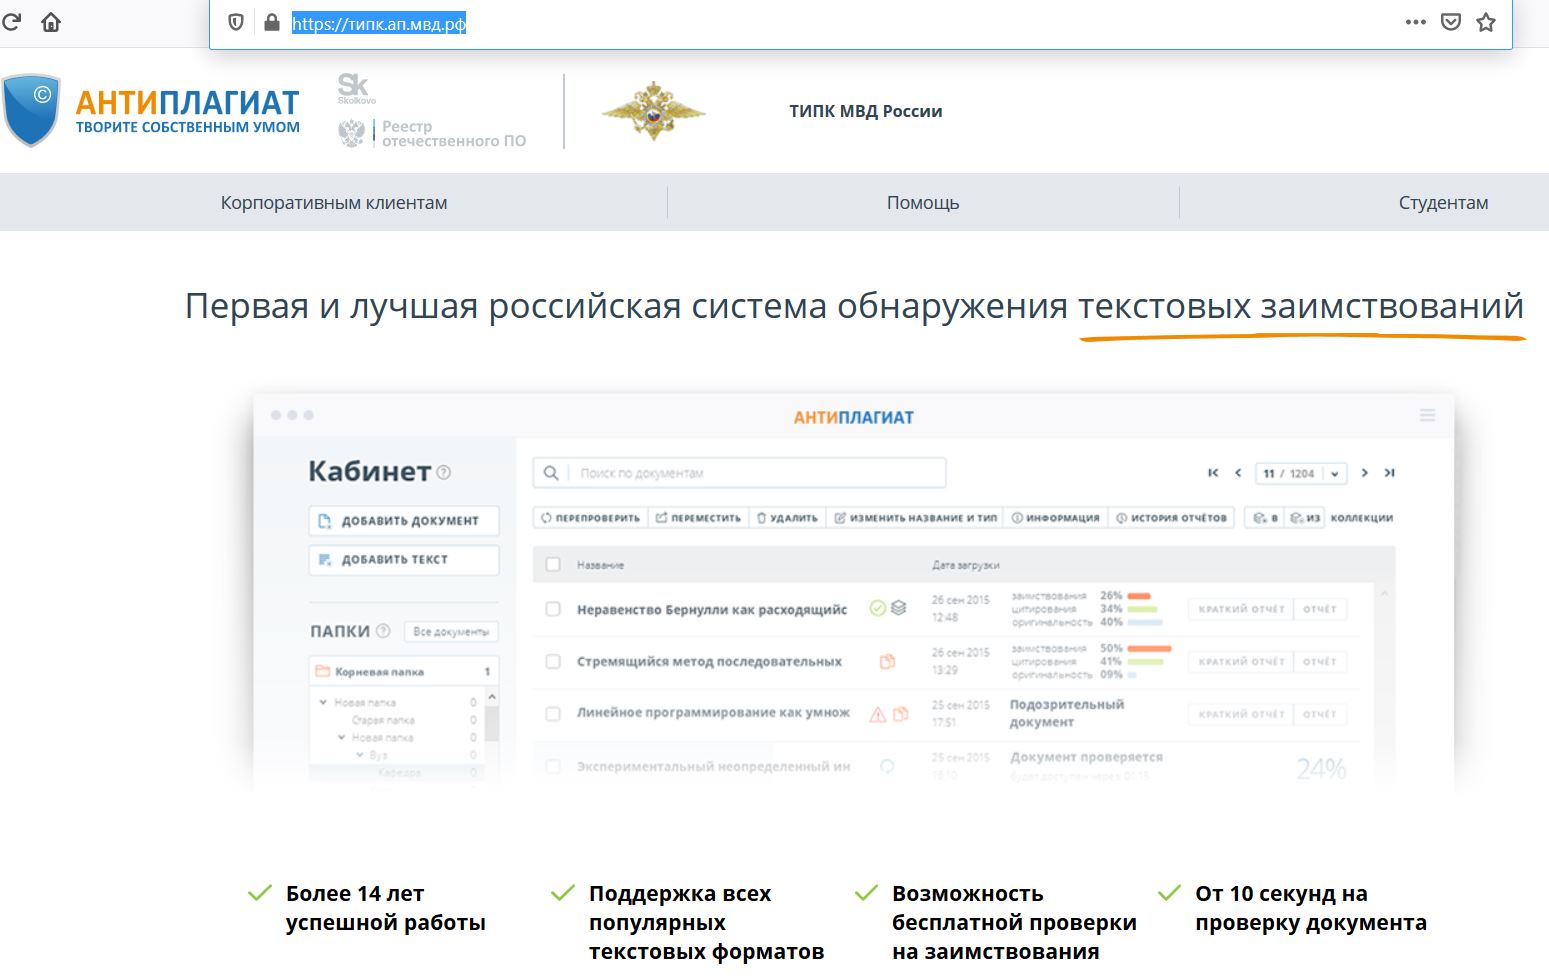Image resolution: width=1549 pixels, height=980 pixels.
Task: Click the folder tree scroll-up arrow
Action: point(491,696)
